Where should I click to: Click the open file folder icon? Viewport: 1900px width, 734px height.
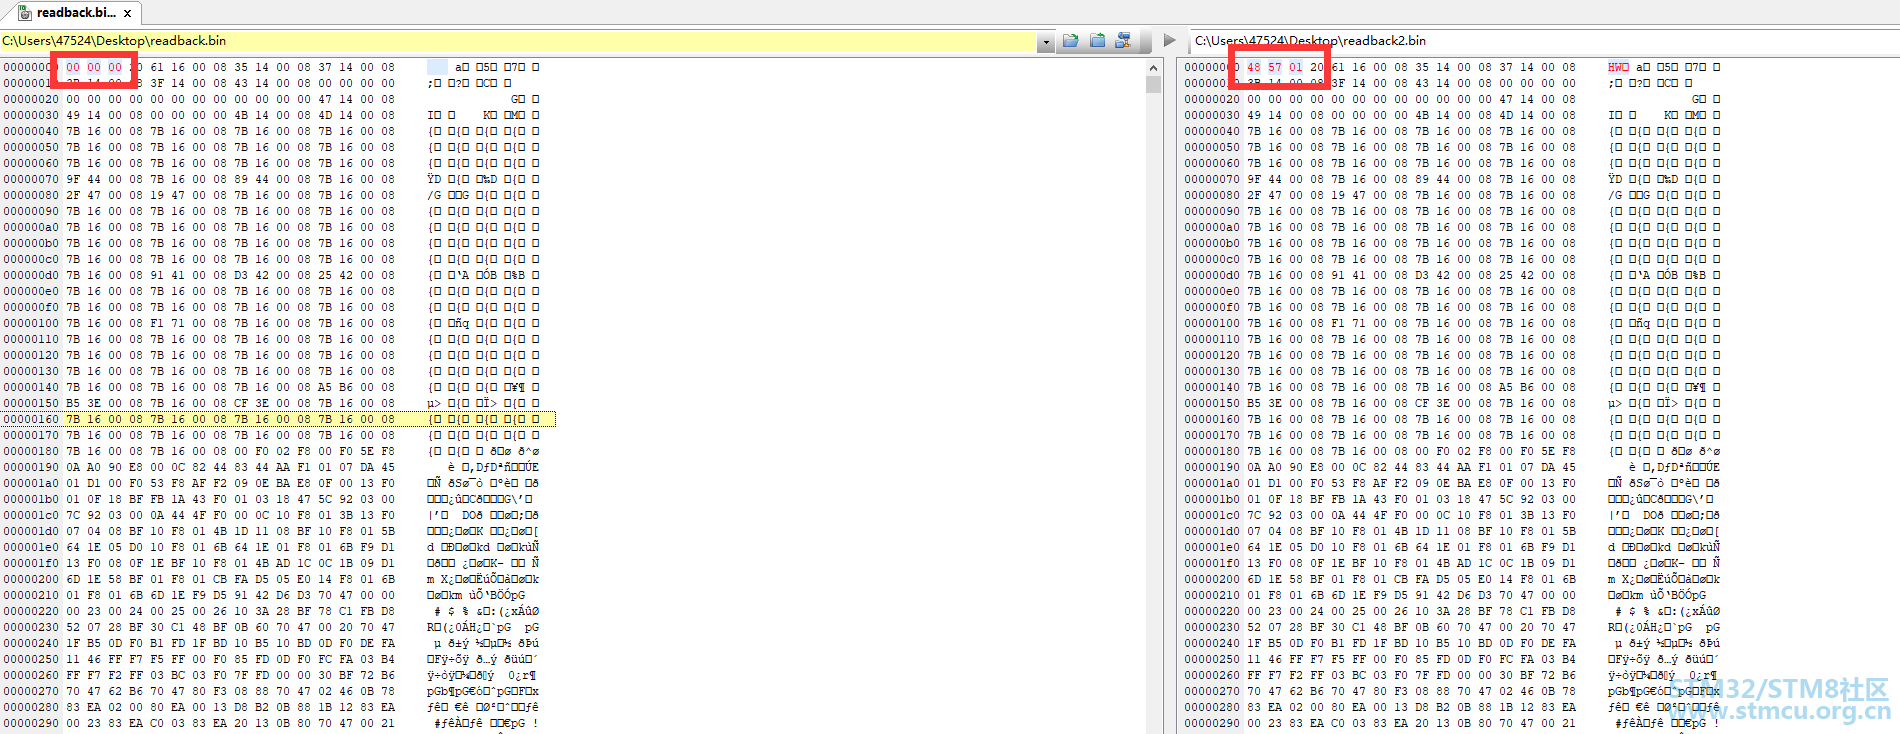click(1071, 41)
